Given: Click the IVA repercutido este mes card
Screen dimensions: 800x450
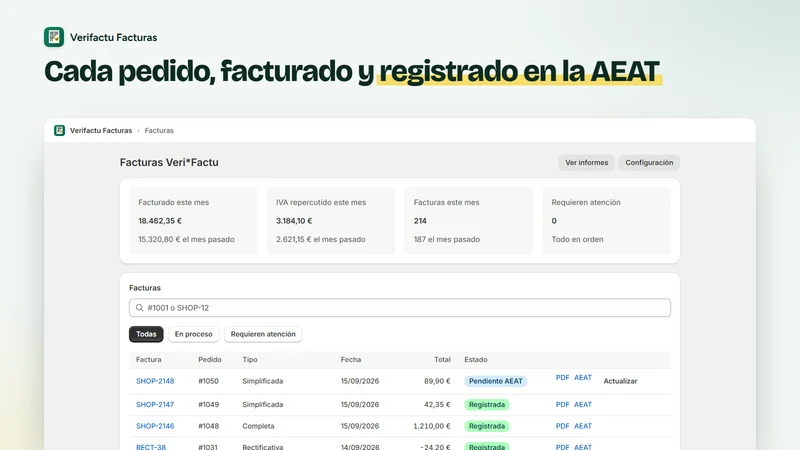Looking at the screenshot, I should point(331,220).
